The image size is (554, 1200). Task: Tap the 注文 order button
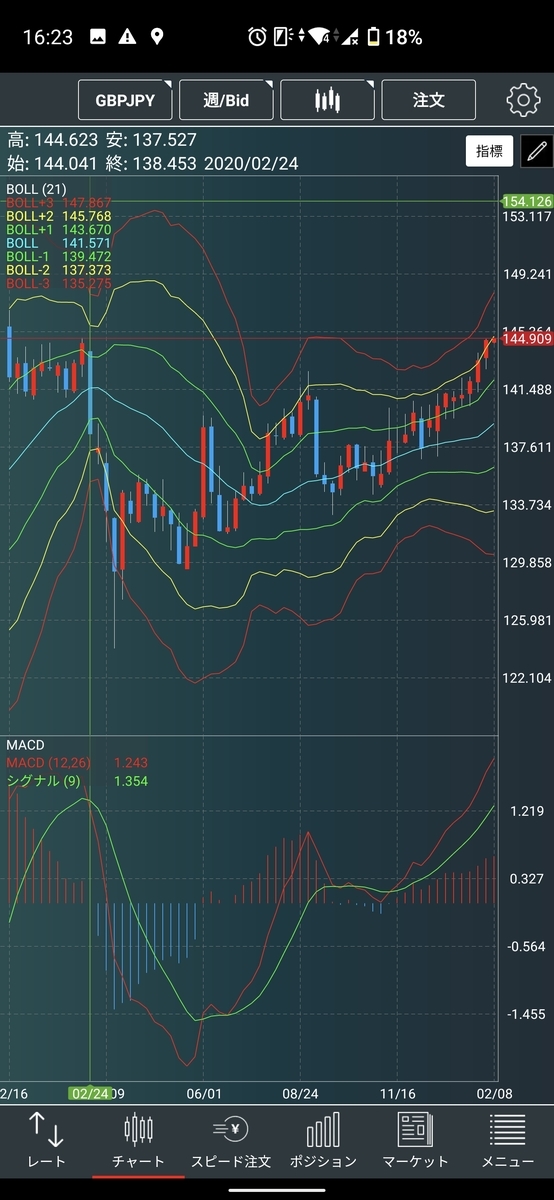pos(429,101)
